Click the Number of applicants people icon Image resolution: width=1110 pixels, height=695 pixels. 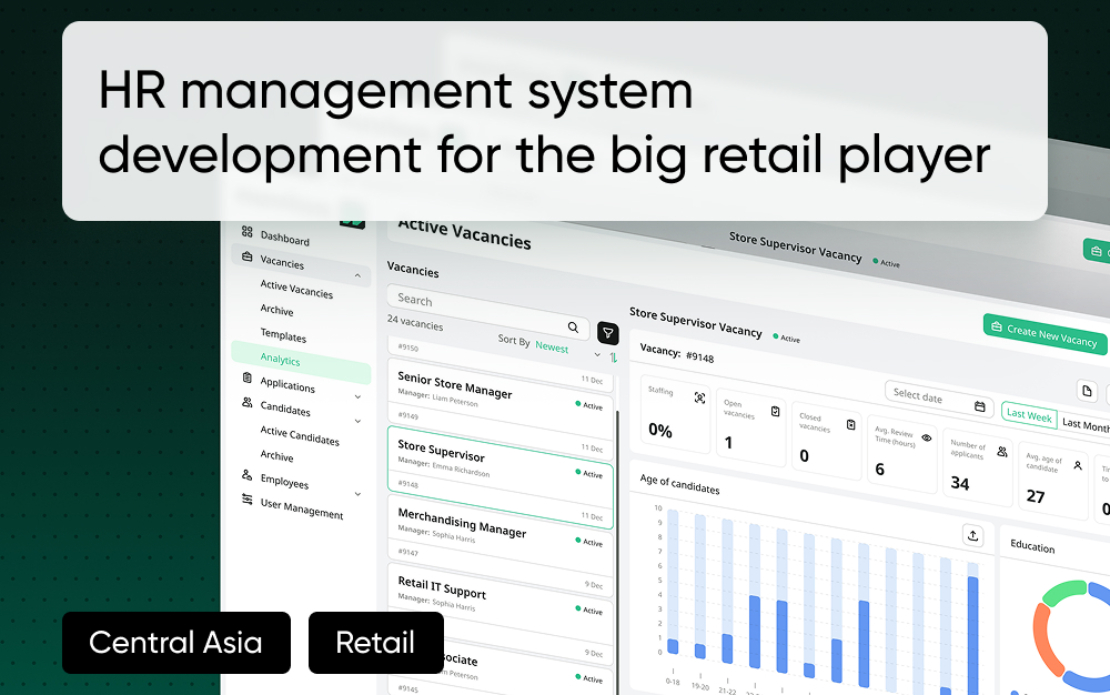point(1002,452)
